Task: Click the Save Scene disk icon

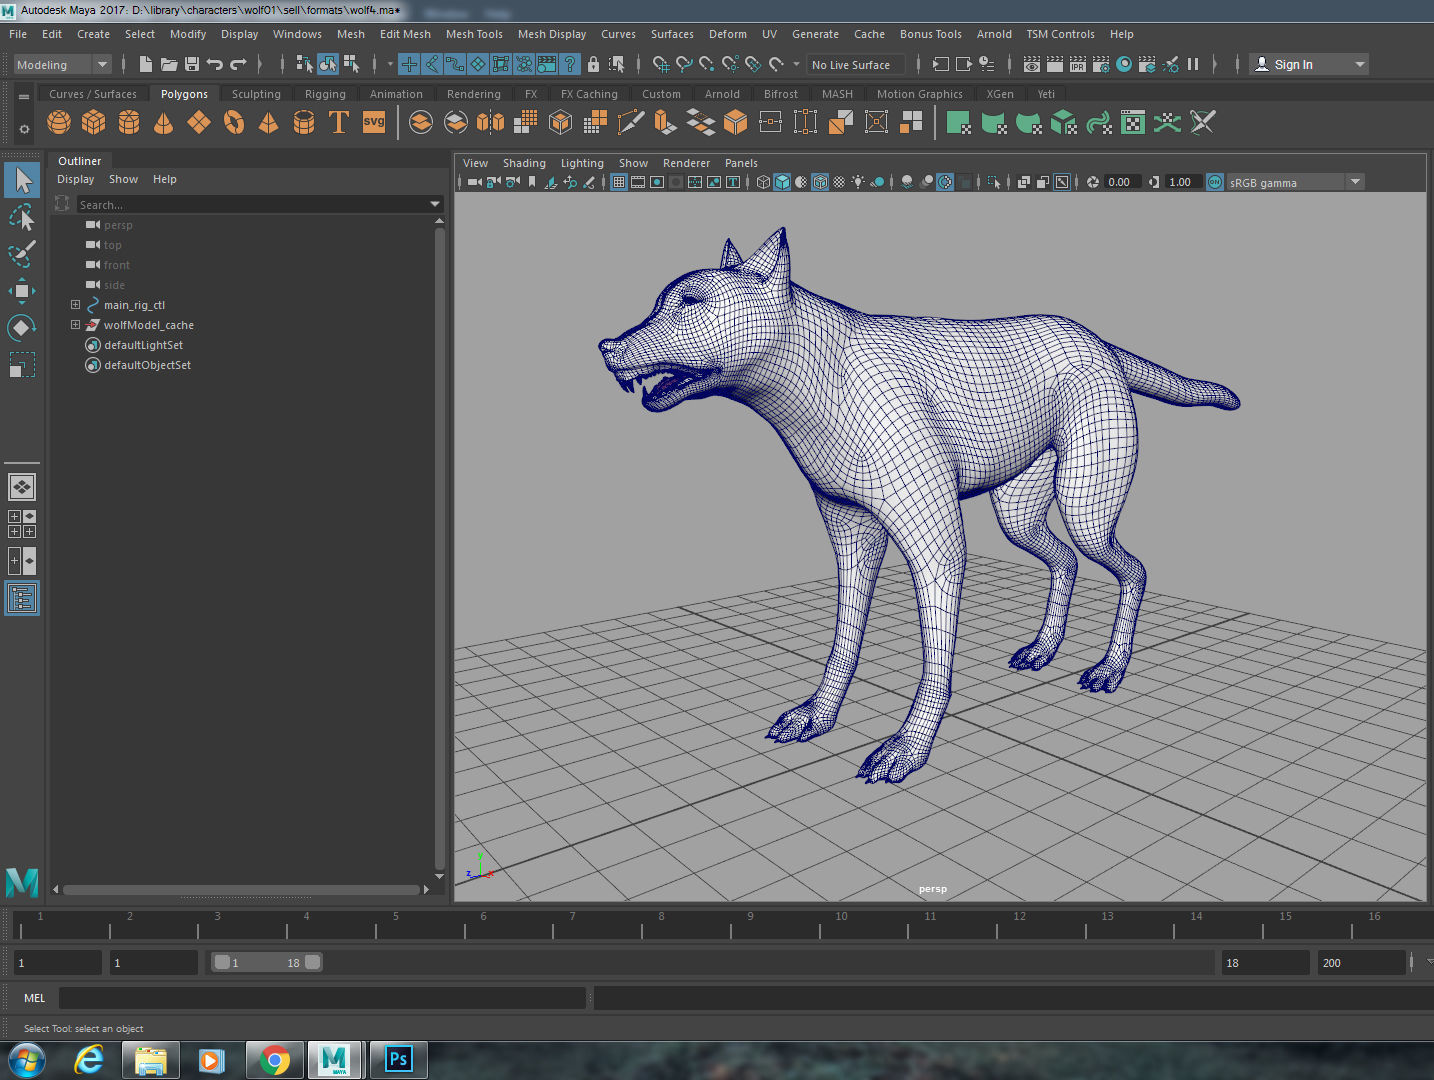Action: point(192,64)
